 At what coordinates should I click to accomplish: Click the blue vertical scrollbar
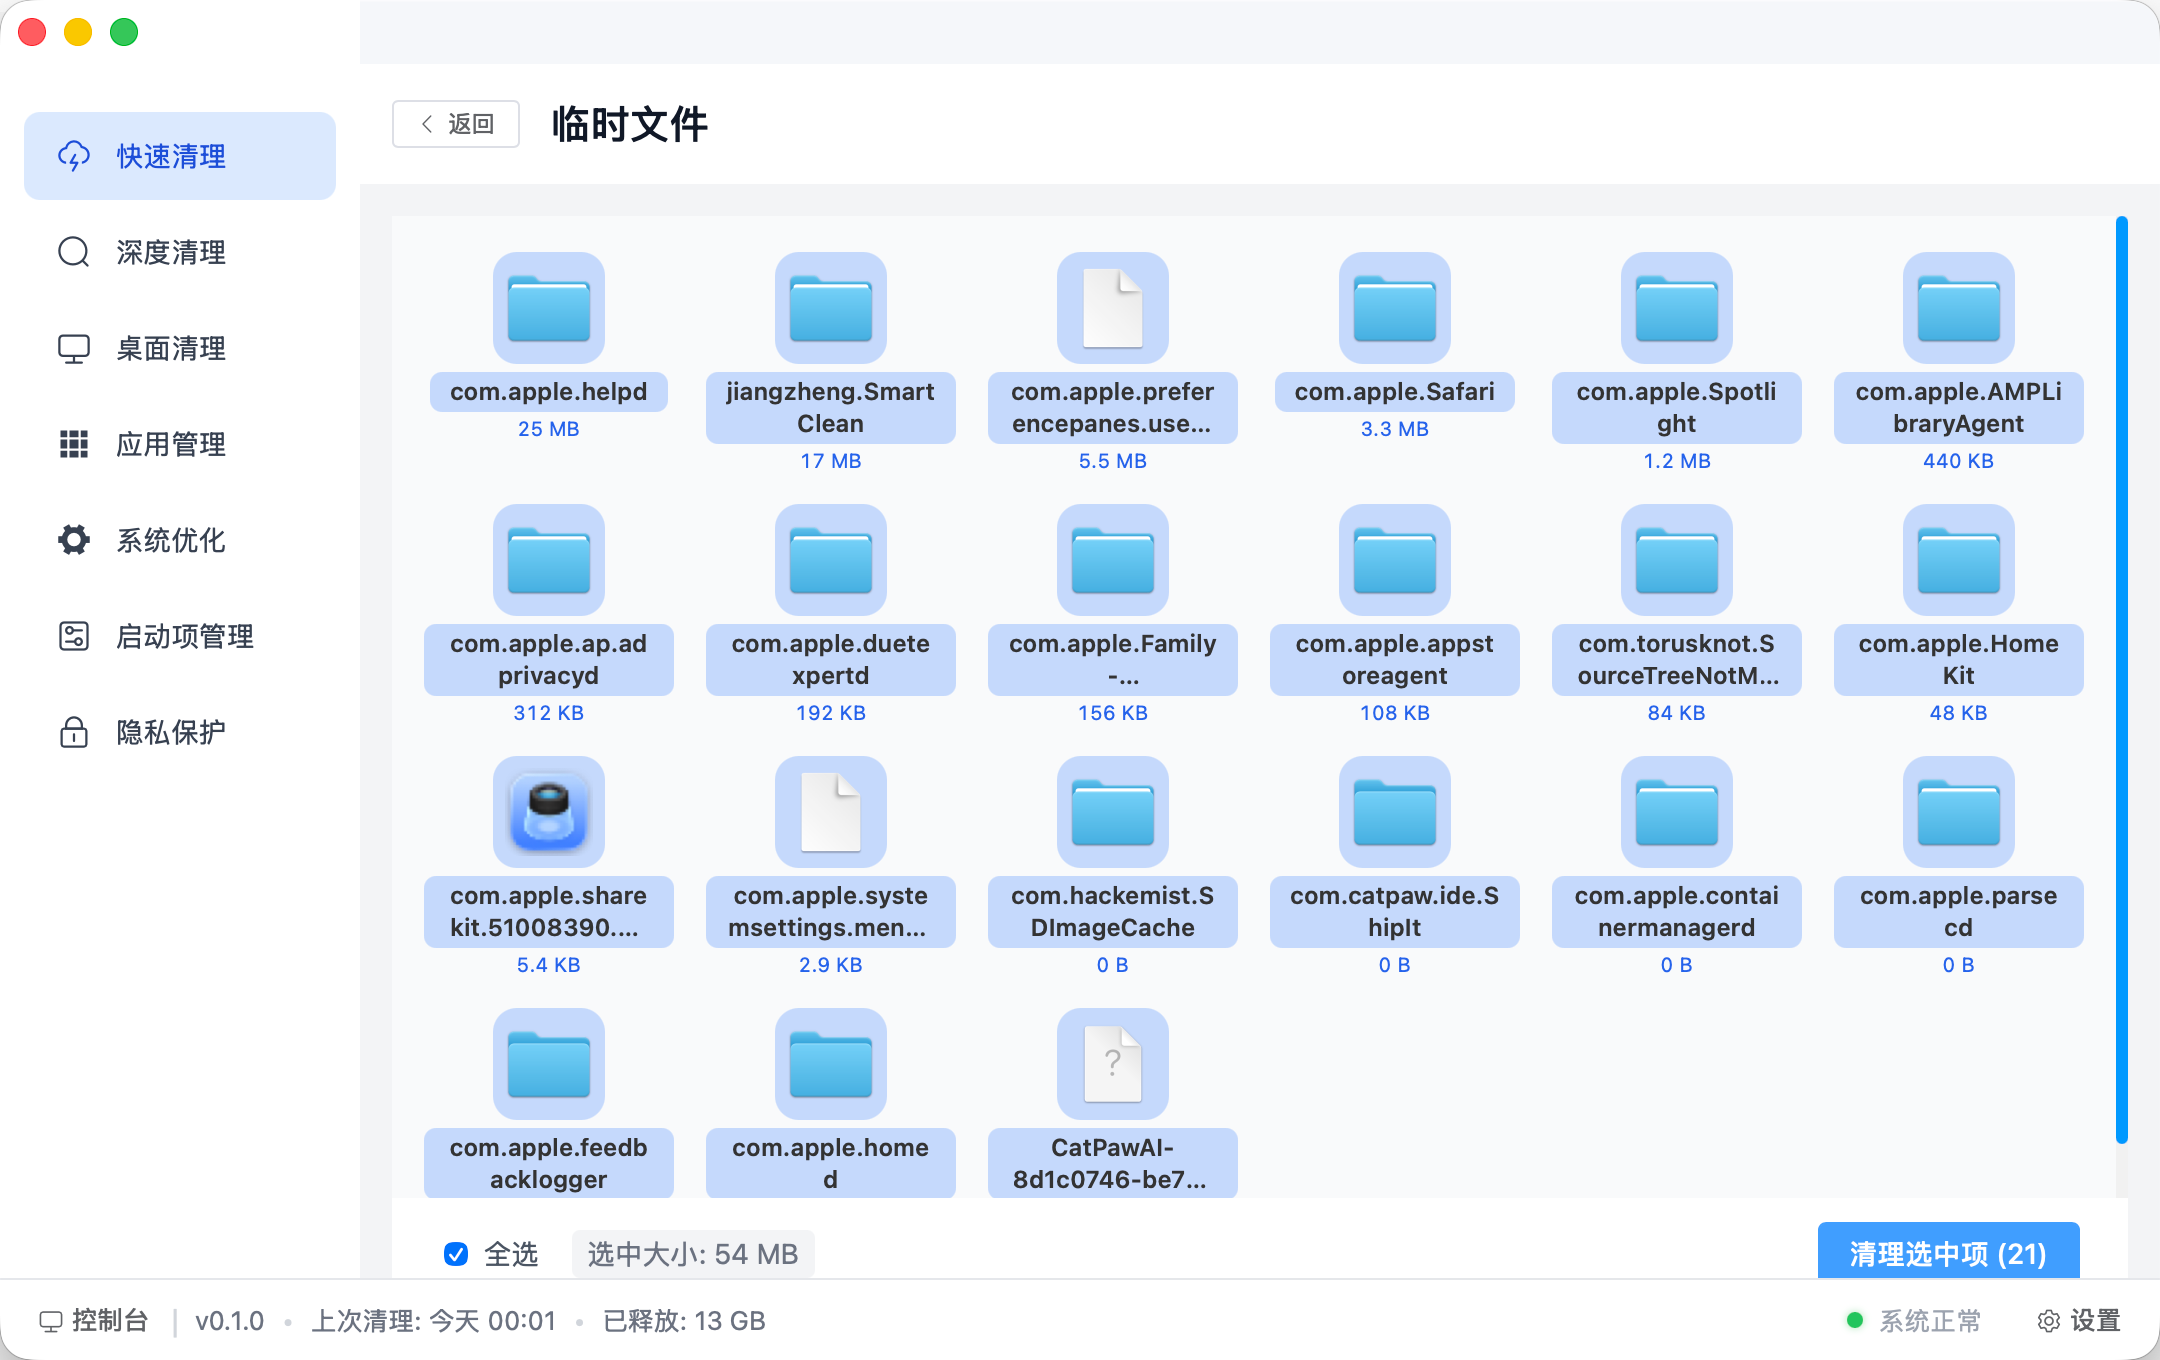(2121, 680)
